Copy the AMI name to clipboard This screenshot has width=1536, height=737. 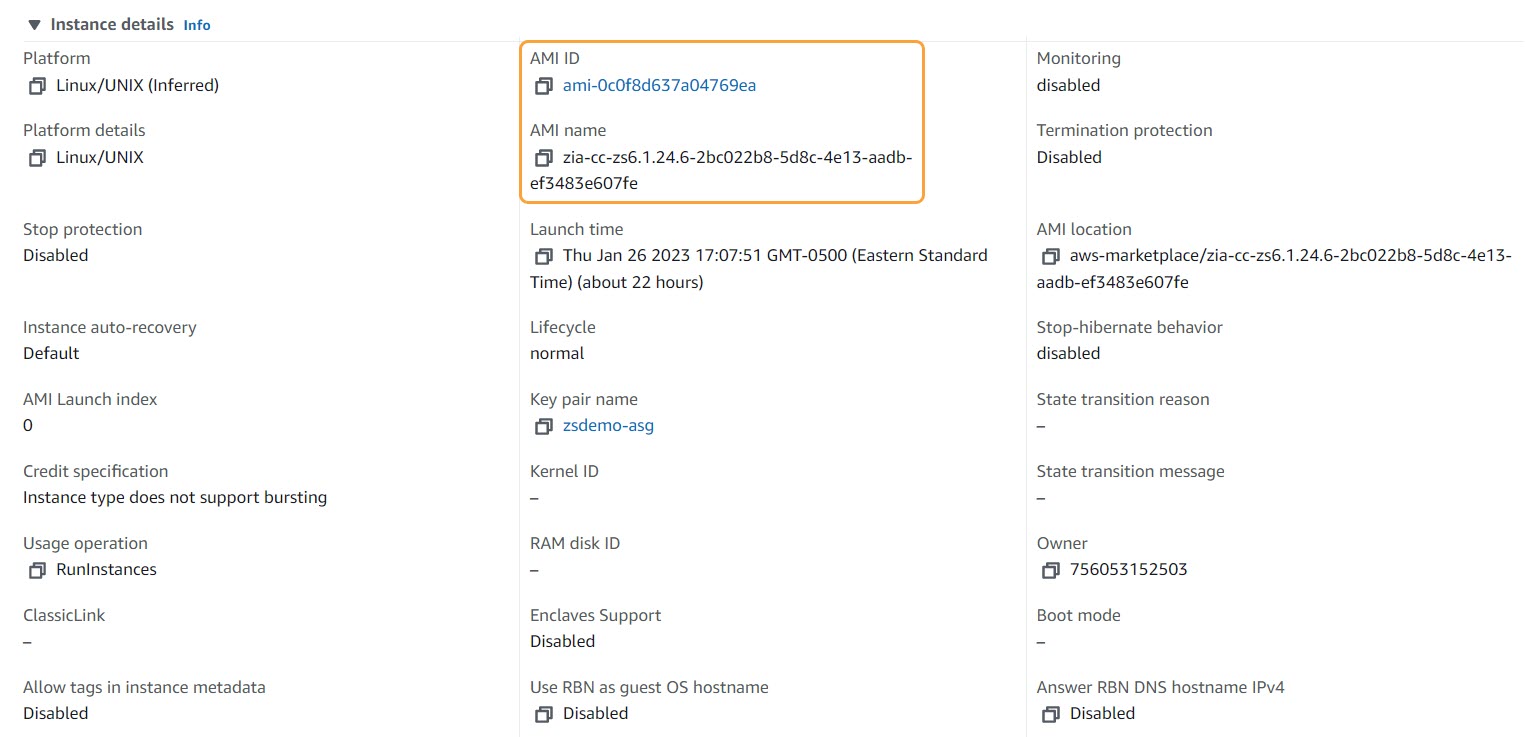[x=543, y=158]
